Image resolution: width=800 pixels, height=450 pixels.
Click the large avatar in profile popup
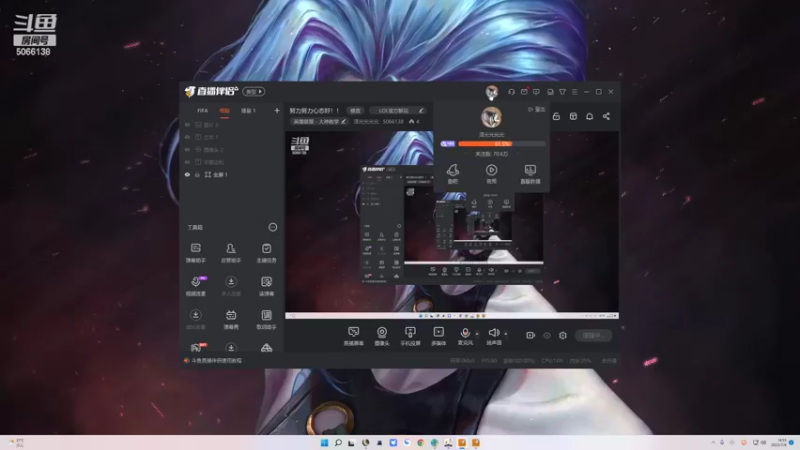(491, 117)
